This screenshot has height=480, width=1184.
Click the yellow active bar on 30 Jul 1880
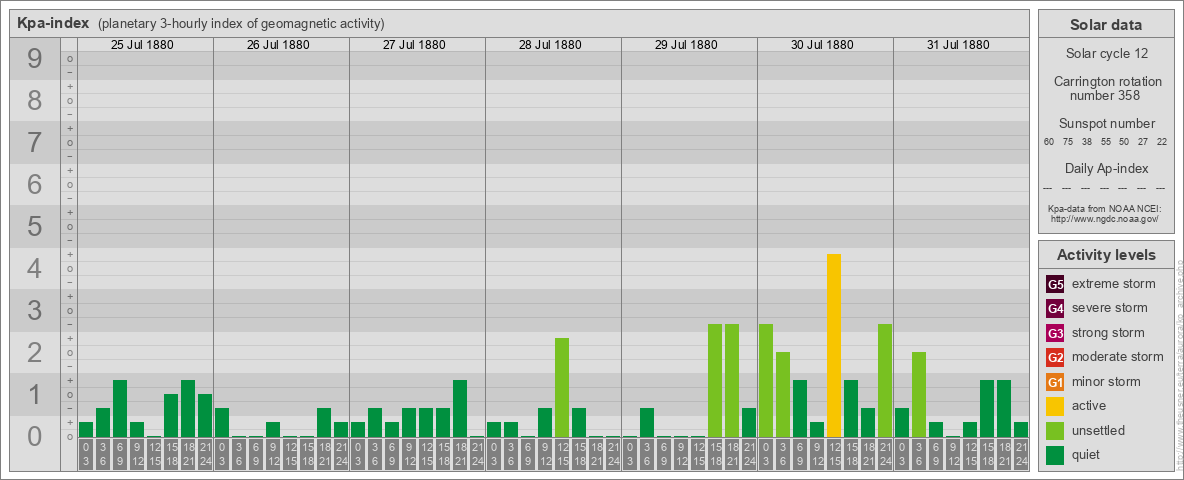pos(834,346)
